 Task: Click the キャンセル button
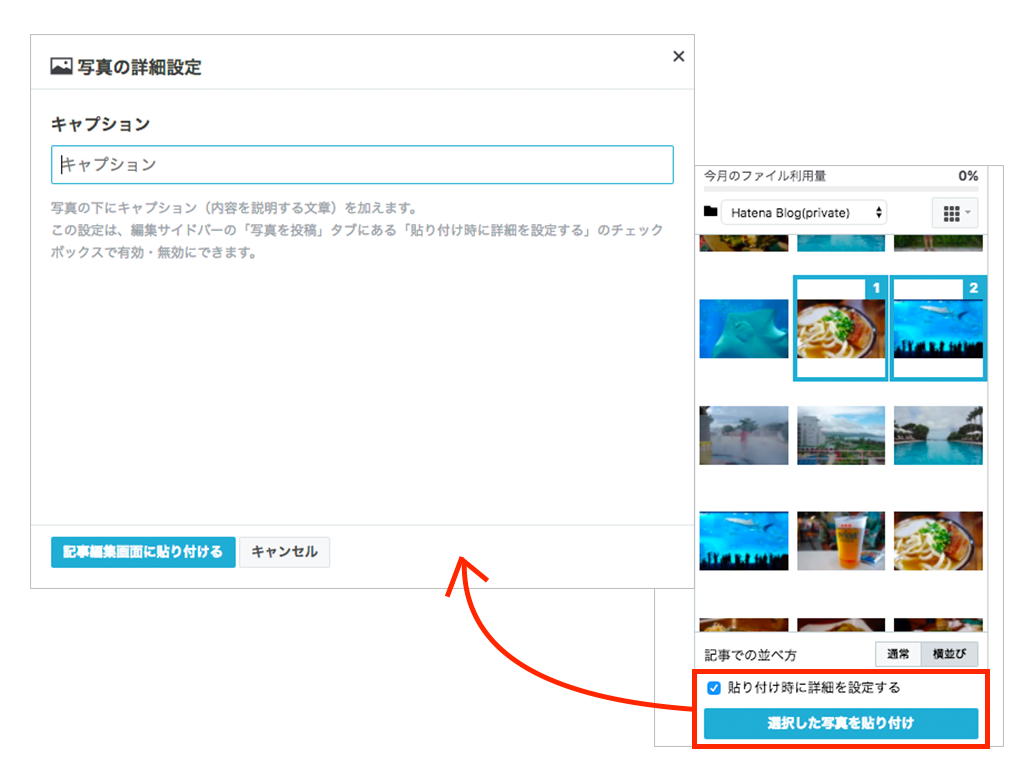284,552
